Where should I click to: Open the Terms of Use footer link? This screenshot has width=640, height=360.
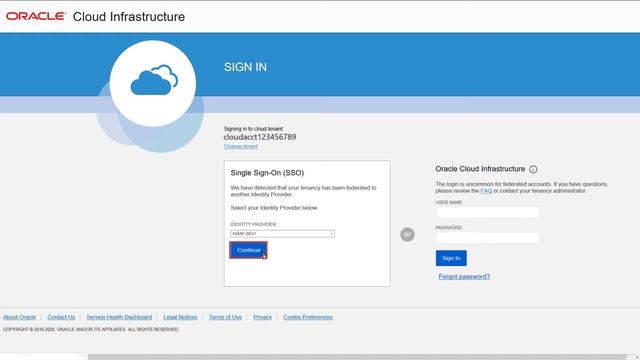click(225, 317)
